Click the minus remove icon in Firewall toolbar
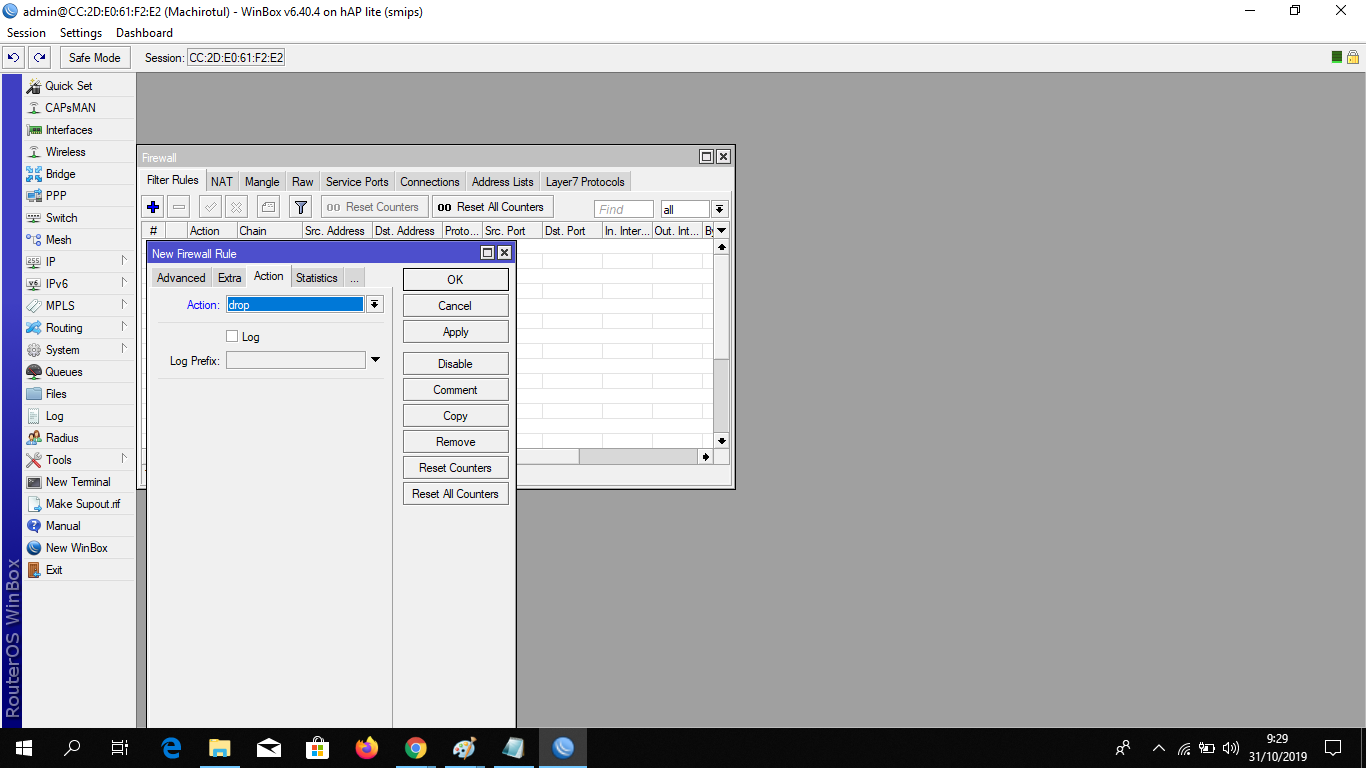 click(x=179, y=207)
